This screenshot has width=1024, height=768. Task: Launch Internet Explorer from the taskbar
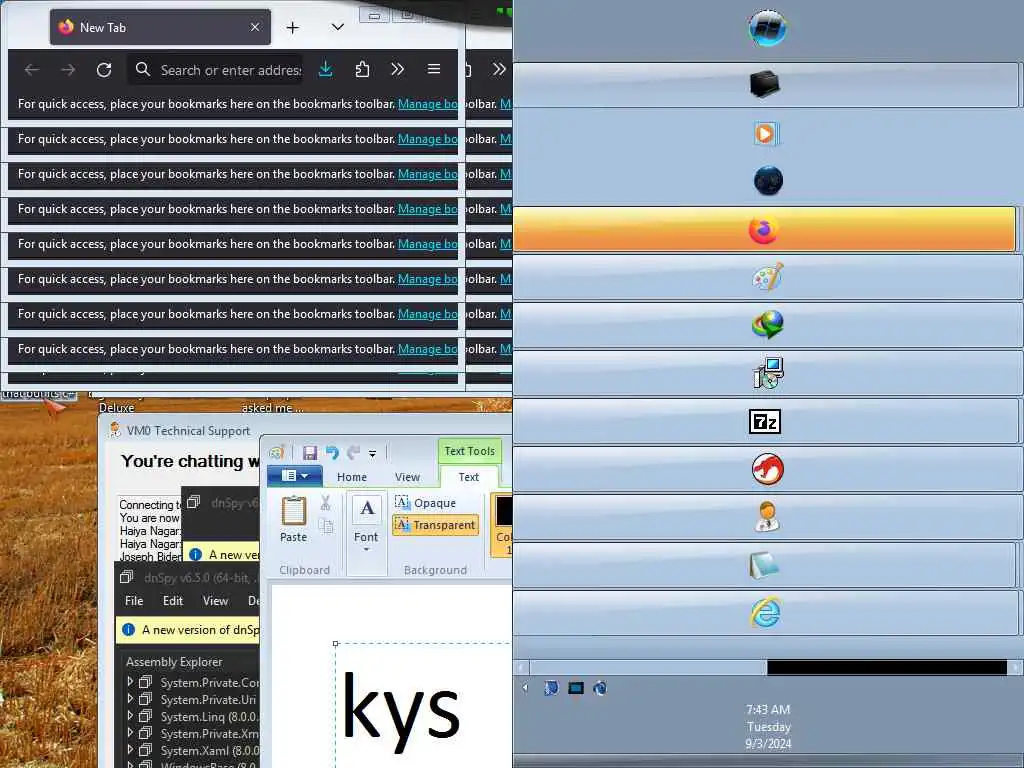click(765, 613)
